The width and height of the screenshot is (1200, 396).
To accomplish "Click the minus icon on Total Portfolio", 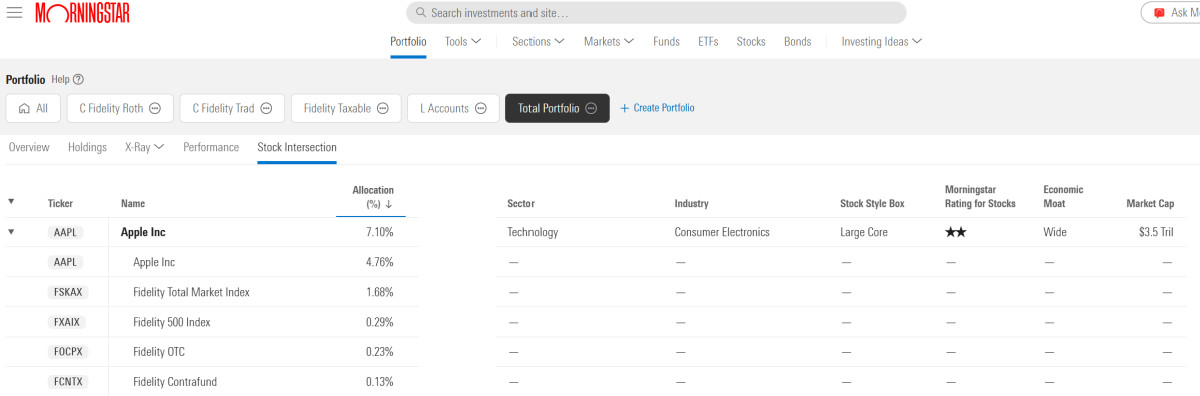I will coord(591,108).
